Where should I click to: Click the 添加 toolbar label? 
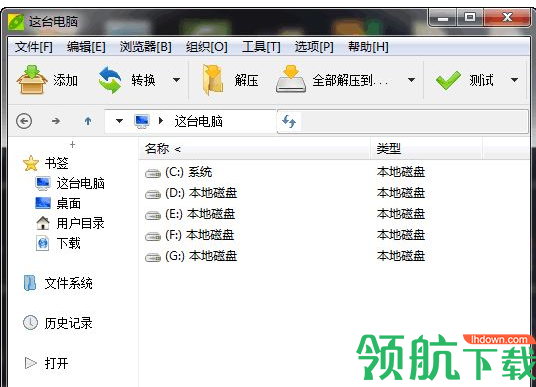pos(66,80)
